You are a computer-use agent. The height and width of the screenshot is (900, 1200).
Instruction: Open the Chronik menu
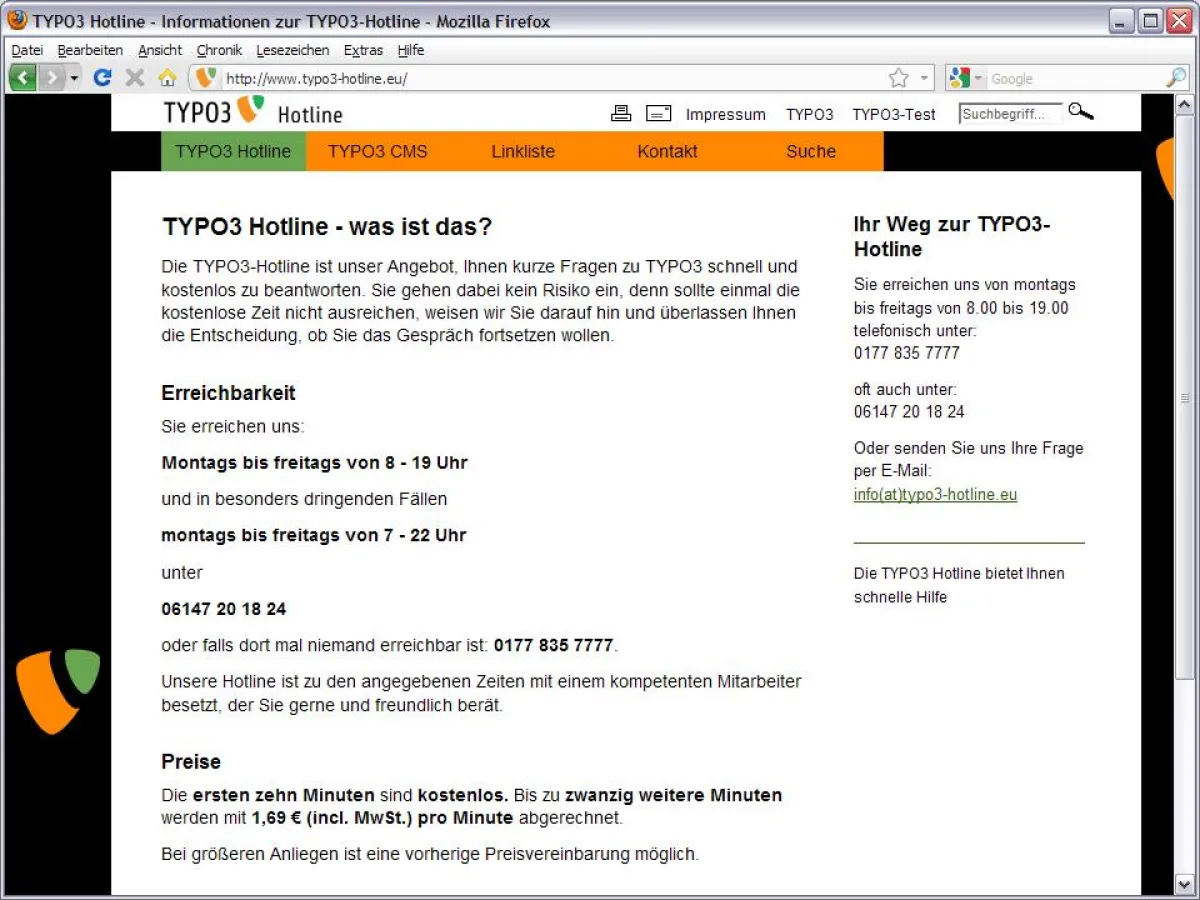(218, 50)
